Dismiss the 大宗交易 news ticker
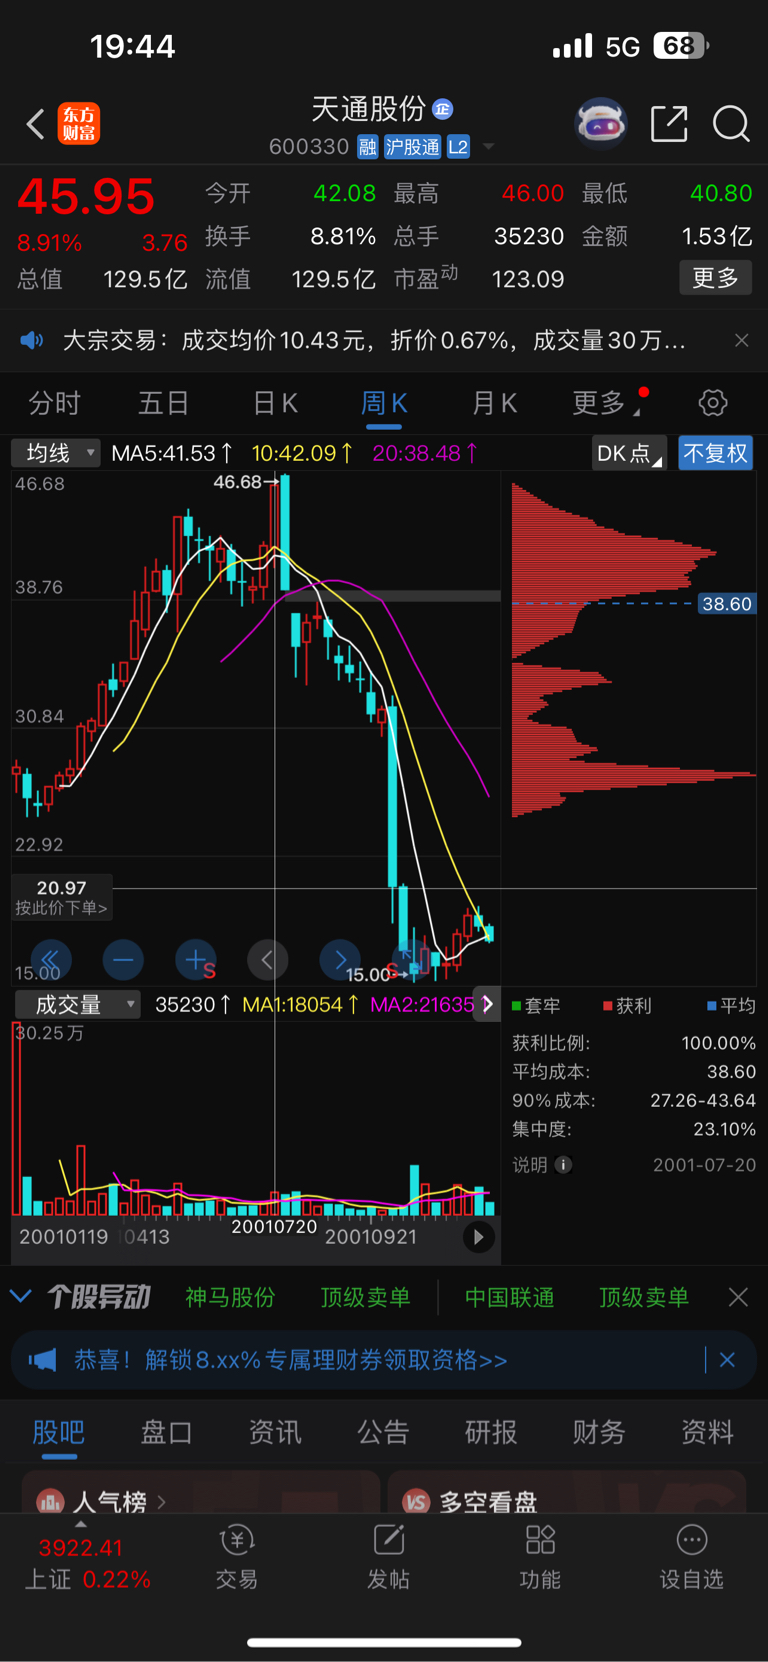 click(741, 340)
